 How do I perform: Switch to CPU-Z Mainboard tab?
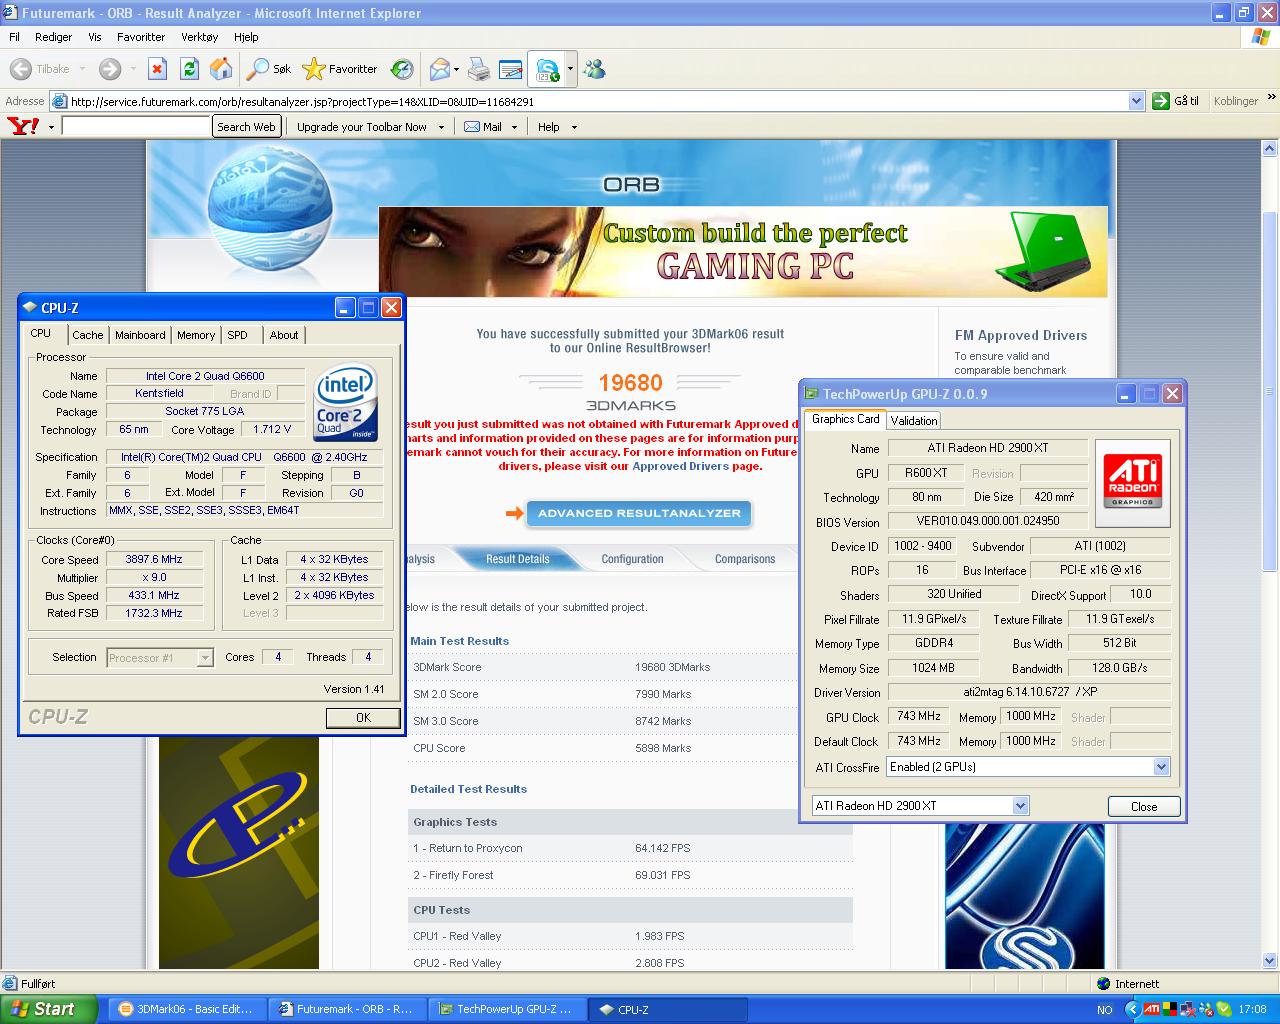pos(140,335)
